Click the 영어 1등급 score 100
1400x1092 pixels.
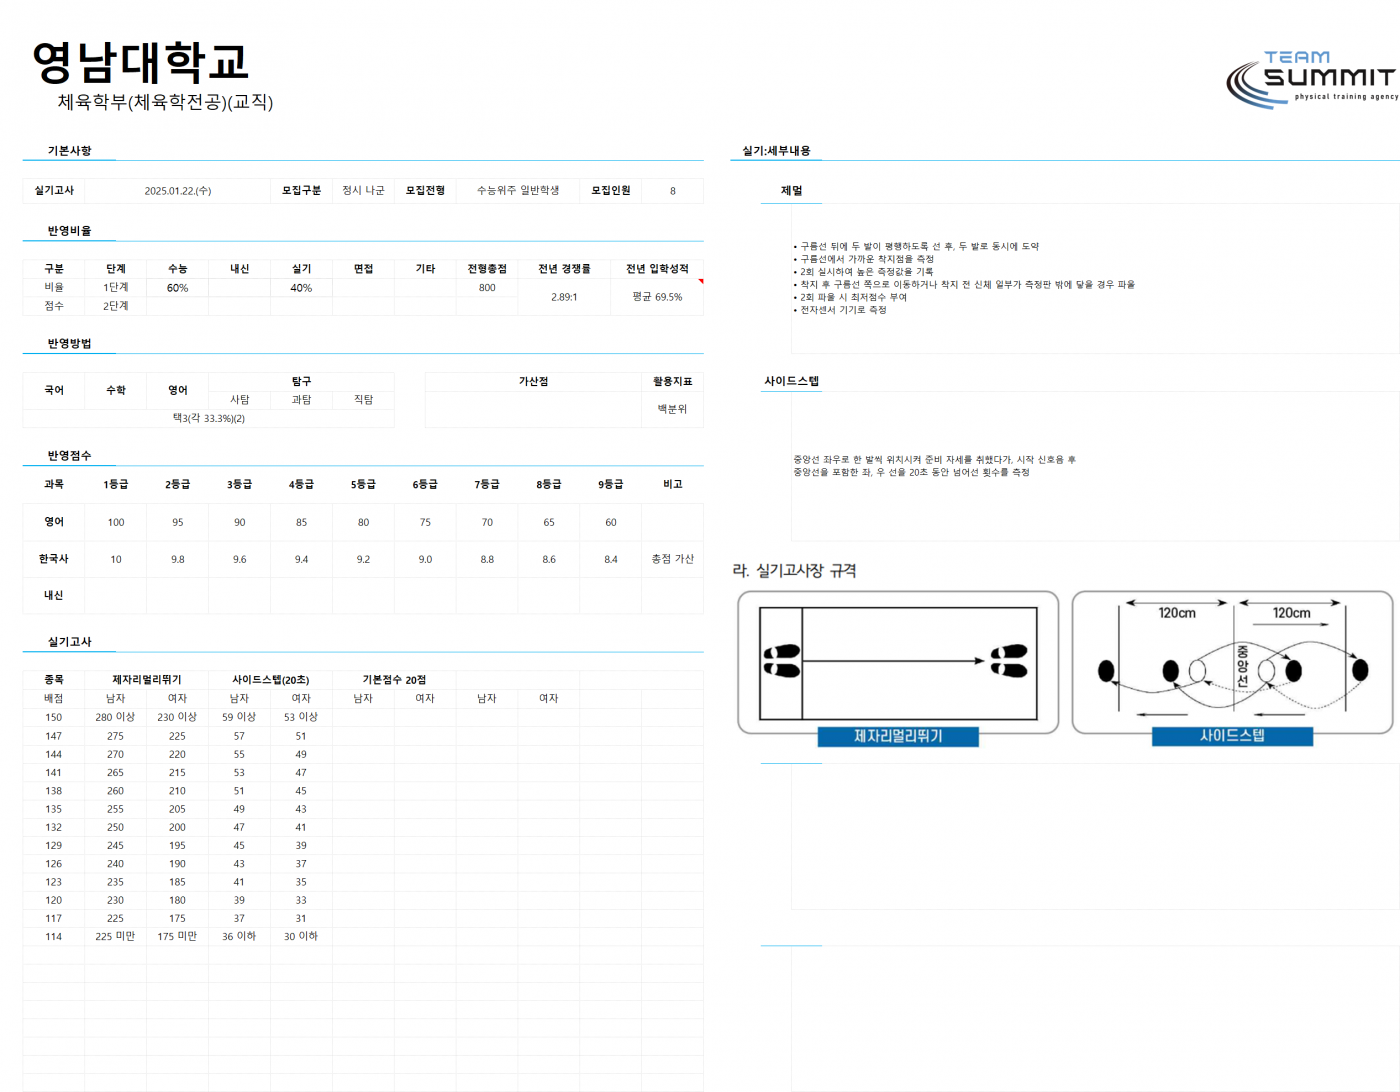tap(116, 523)
